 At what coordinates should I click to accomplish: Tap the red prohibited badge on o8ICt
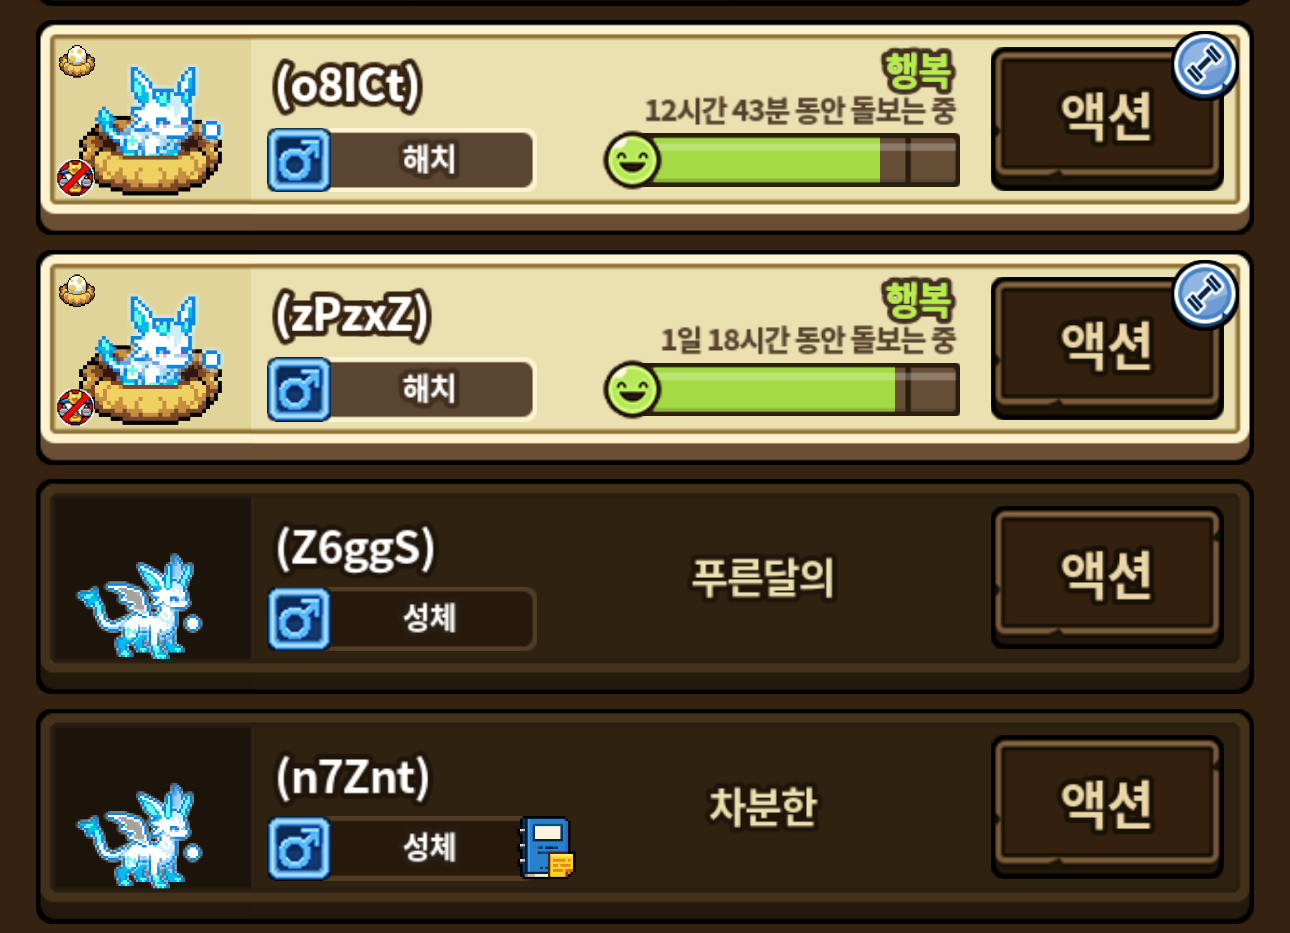point(75,178)
